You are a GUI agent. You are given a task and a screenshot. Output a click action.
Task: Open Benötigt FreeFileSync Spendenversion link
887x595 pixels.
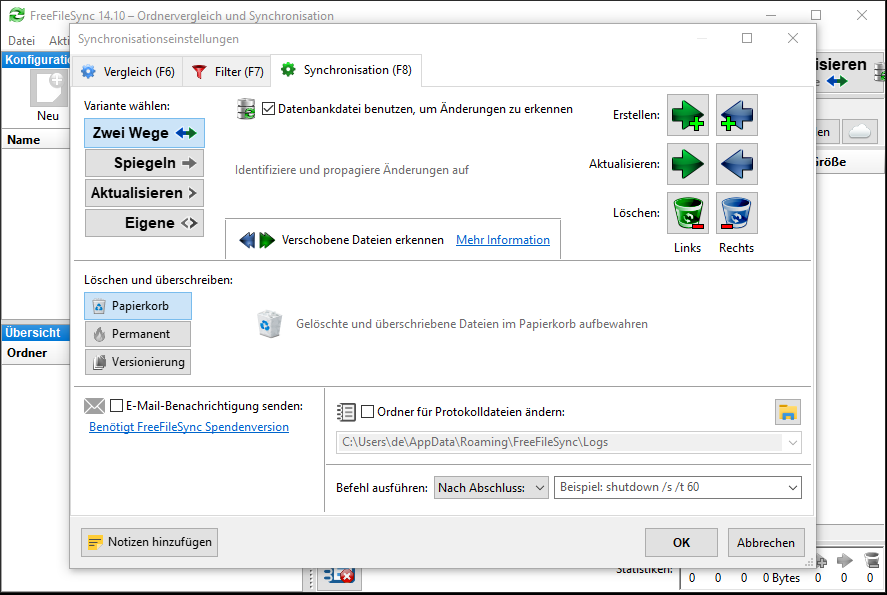(x=189, y=427)
